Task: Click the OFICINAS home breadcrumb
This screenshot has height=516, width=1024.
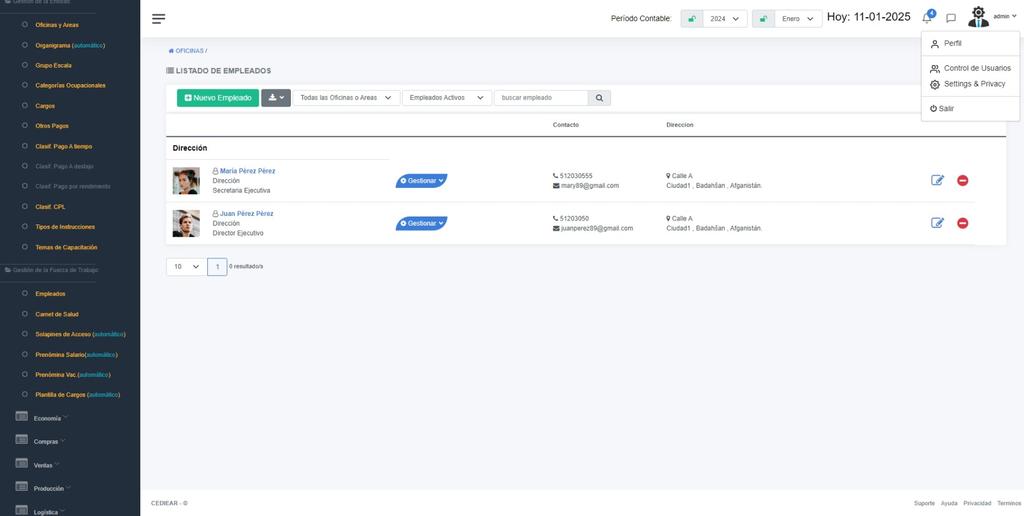Action: pos(188,50)
